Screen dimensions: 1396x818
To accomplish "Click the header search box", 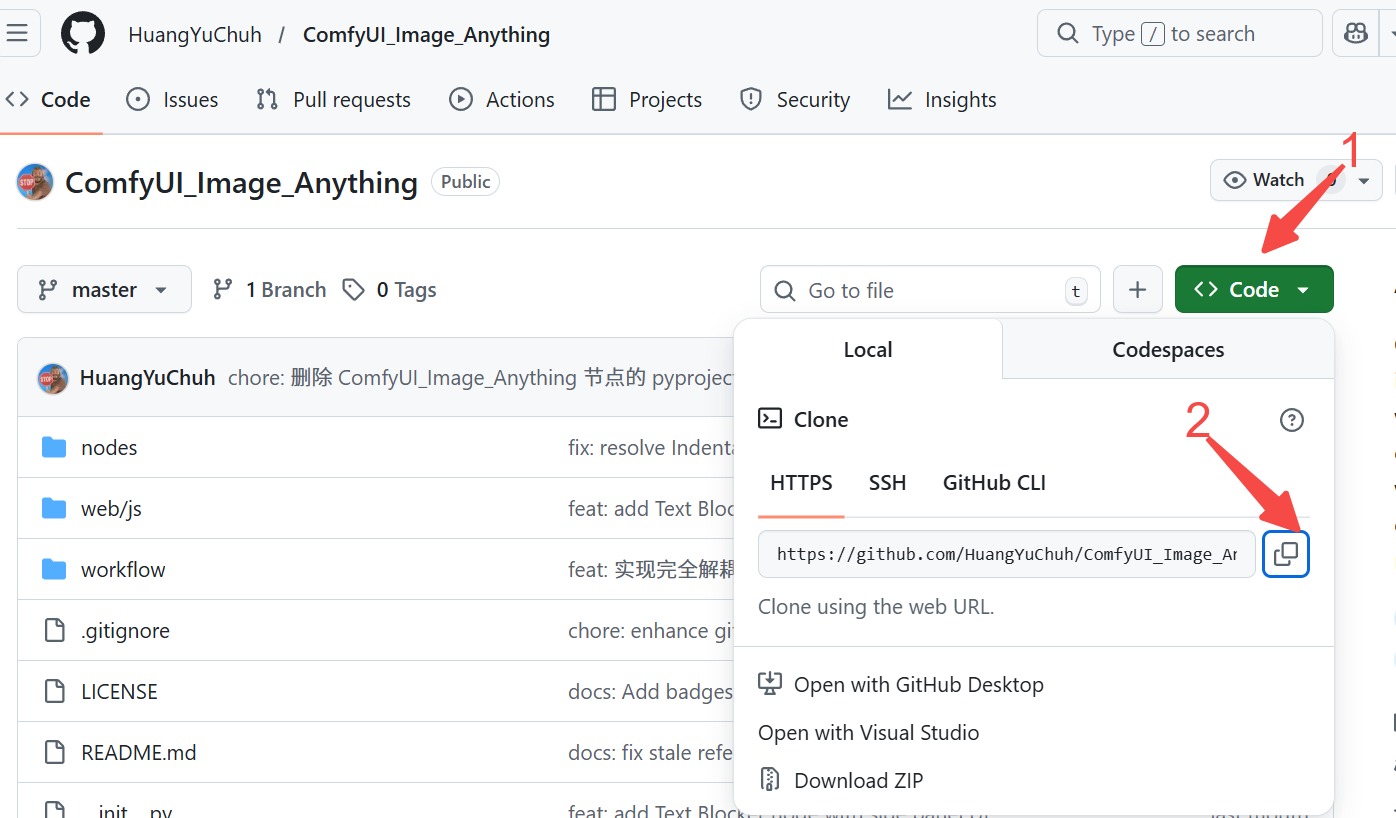I will 1180,34.
